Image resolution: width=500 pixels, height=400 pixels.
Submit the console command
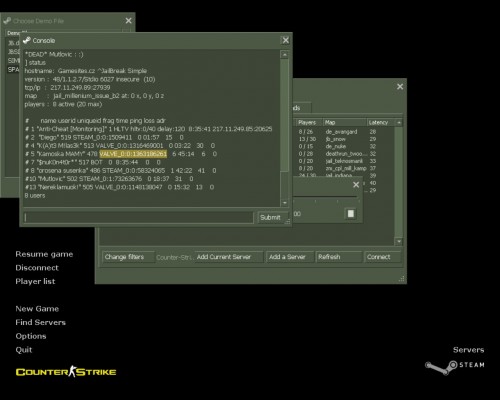click(270, 217)
